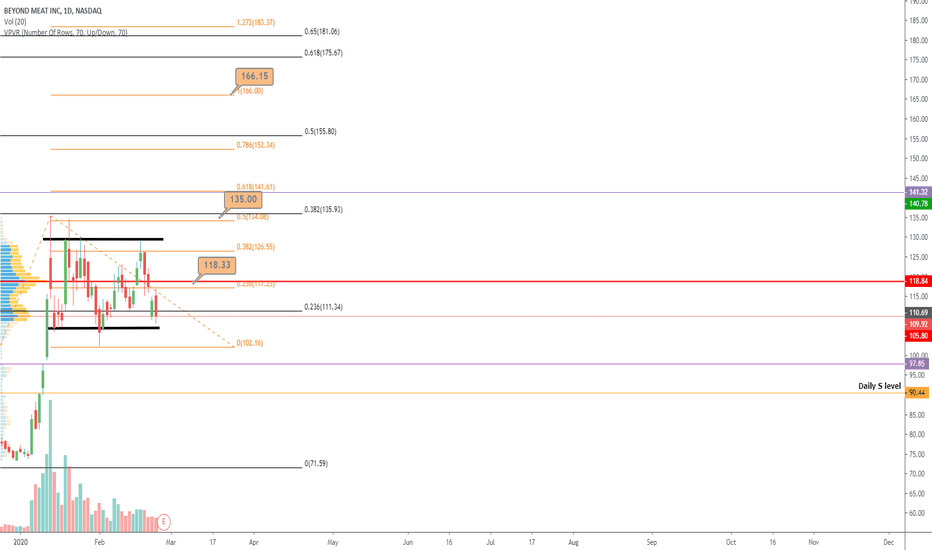Select the upper black range line
Image resolution: width=932 pixels, height=550 pixels.
click(x=103, y=239)
